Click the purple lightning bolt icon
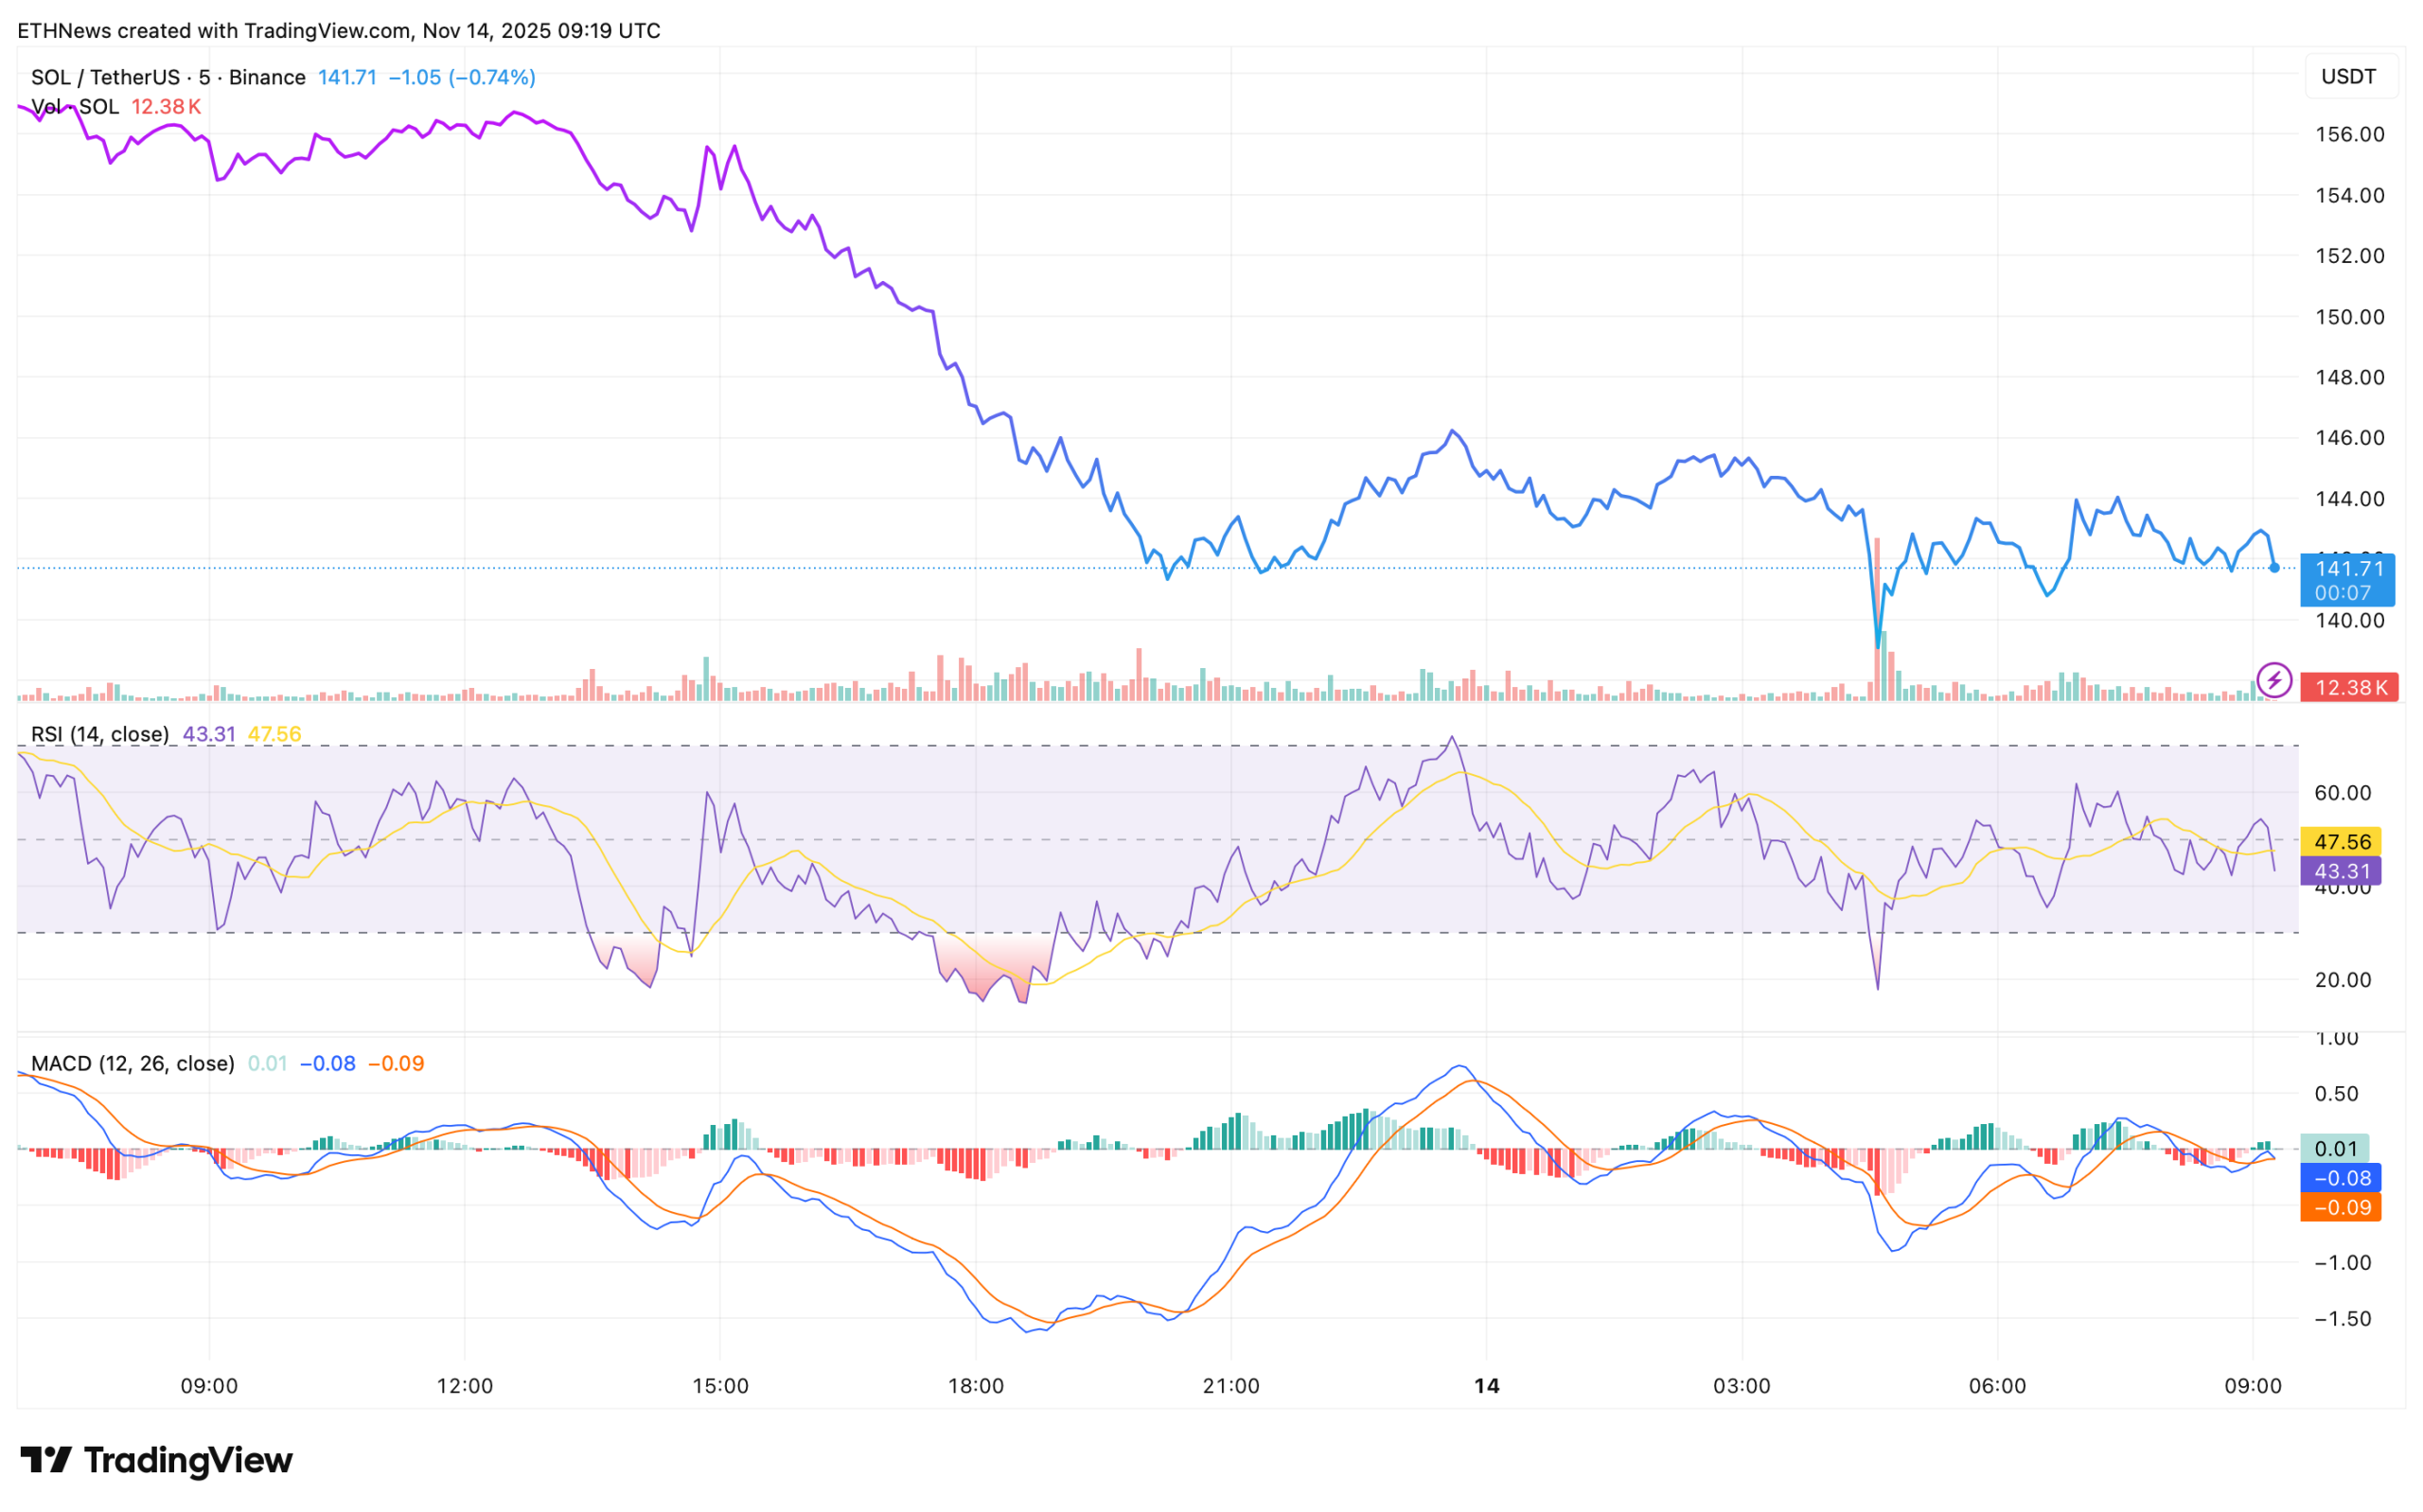Image resolution: width=2423 pixels, height=1512 pixels. click(x=2273, y=681)
